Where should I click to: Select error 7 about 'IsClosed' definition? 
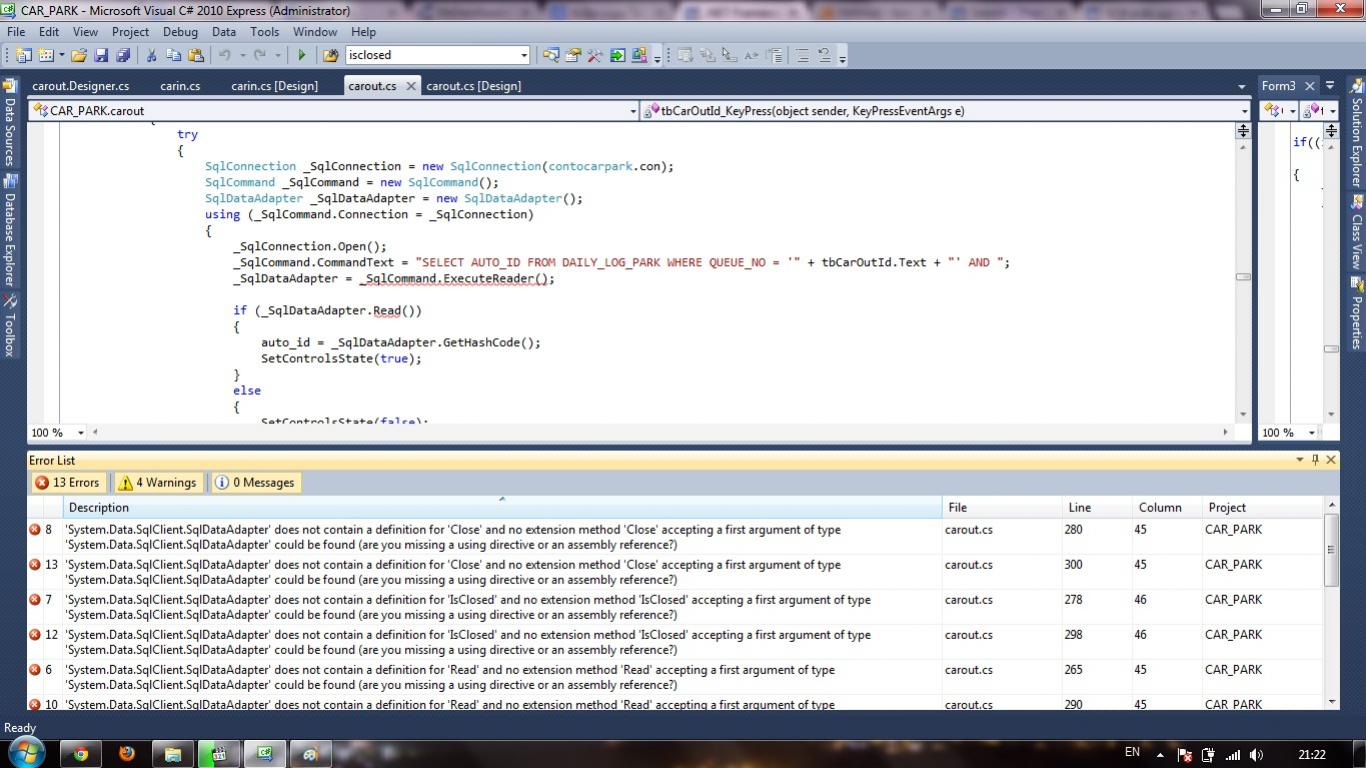coord(675,607)
